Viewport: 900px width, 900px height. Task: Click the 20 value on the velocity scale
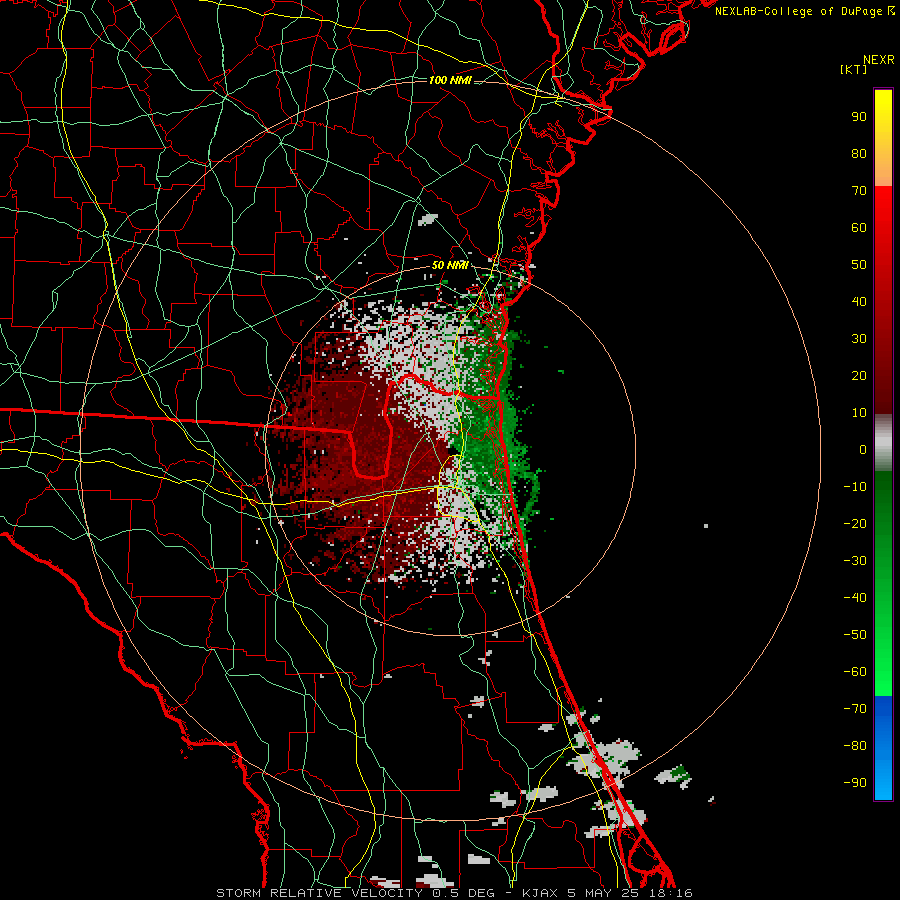click(x=859, y=375)
